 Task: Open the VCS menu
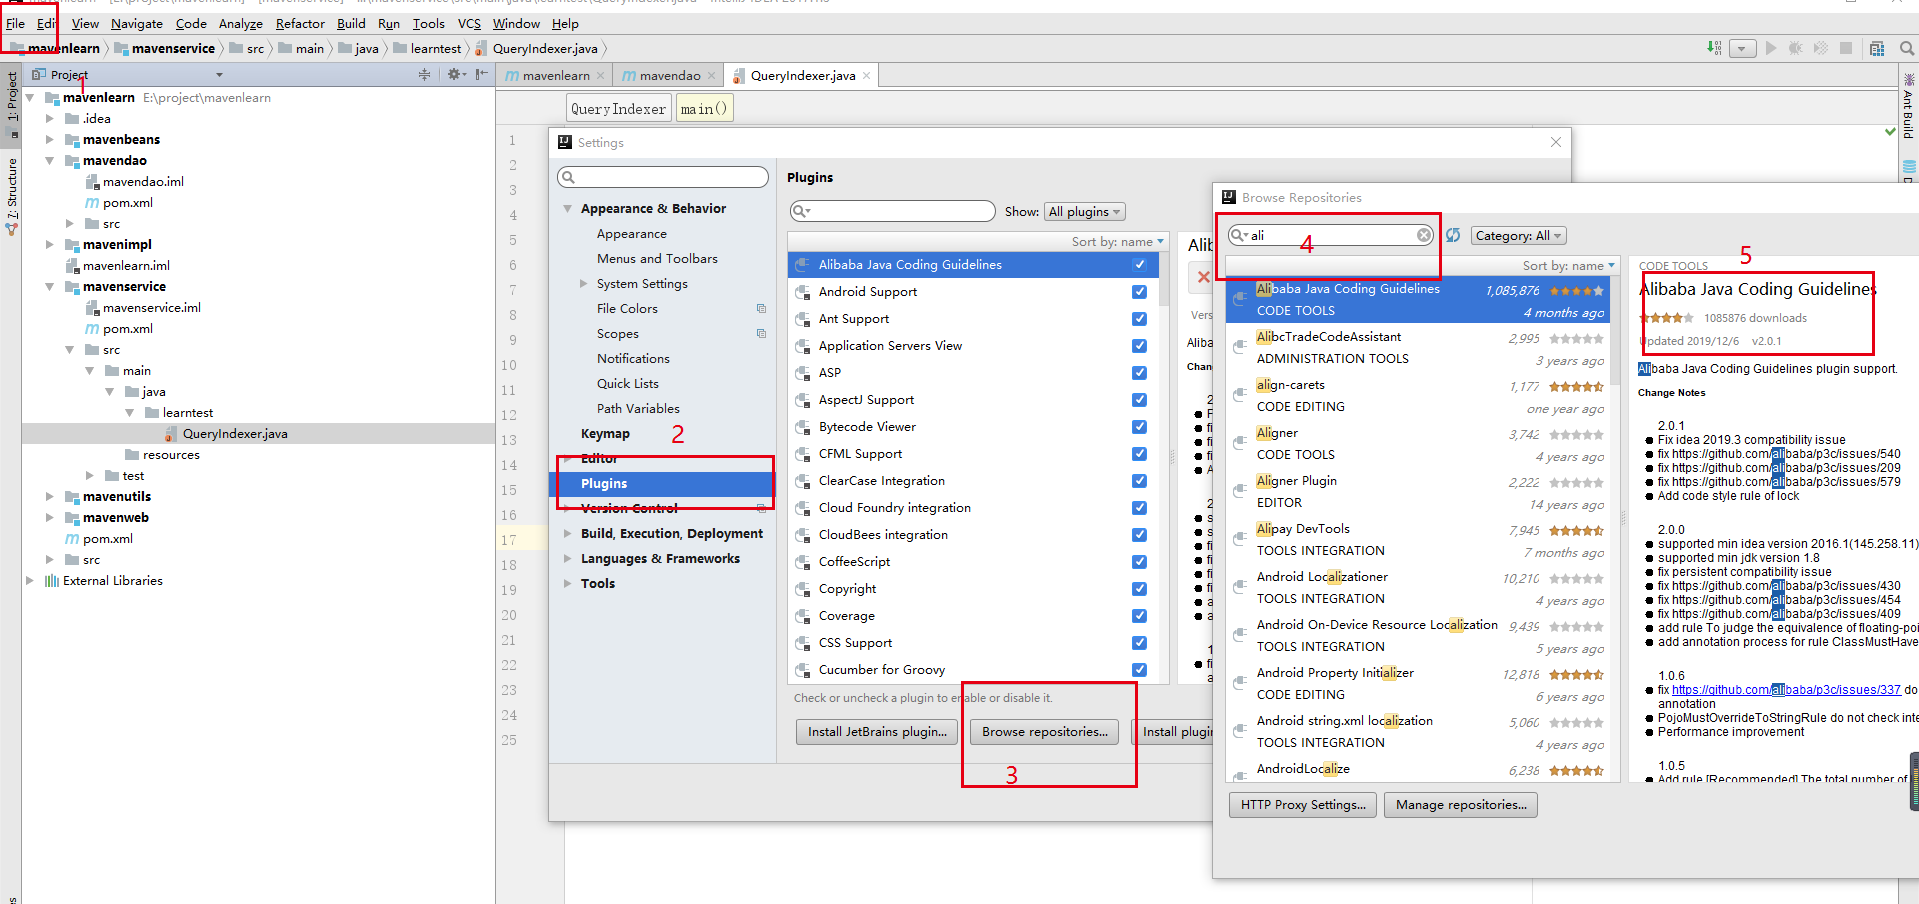click(469, 23)
